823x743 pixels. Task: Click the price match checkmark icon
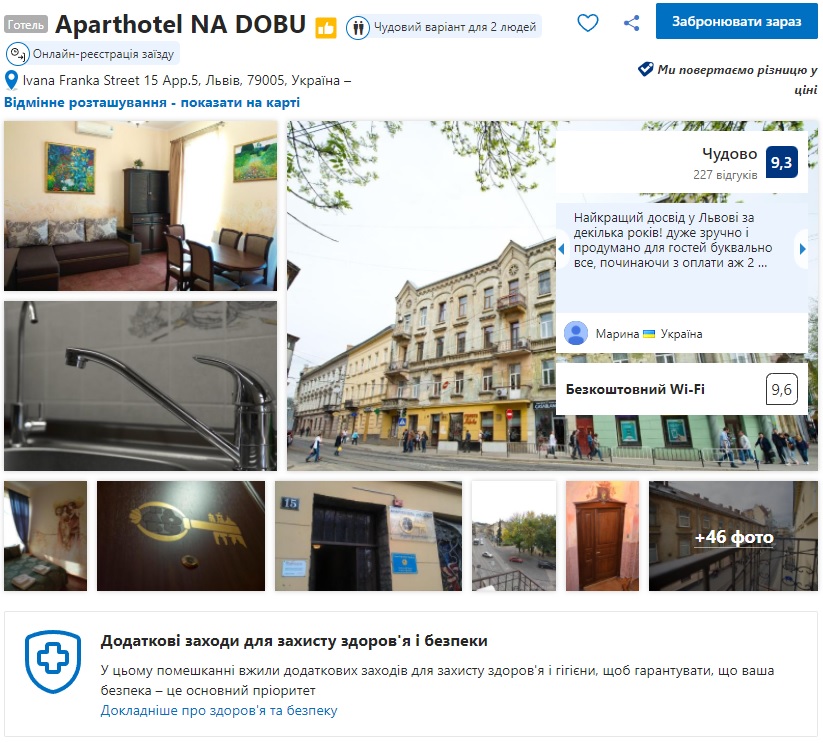click(x=645, y=69)
